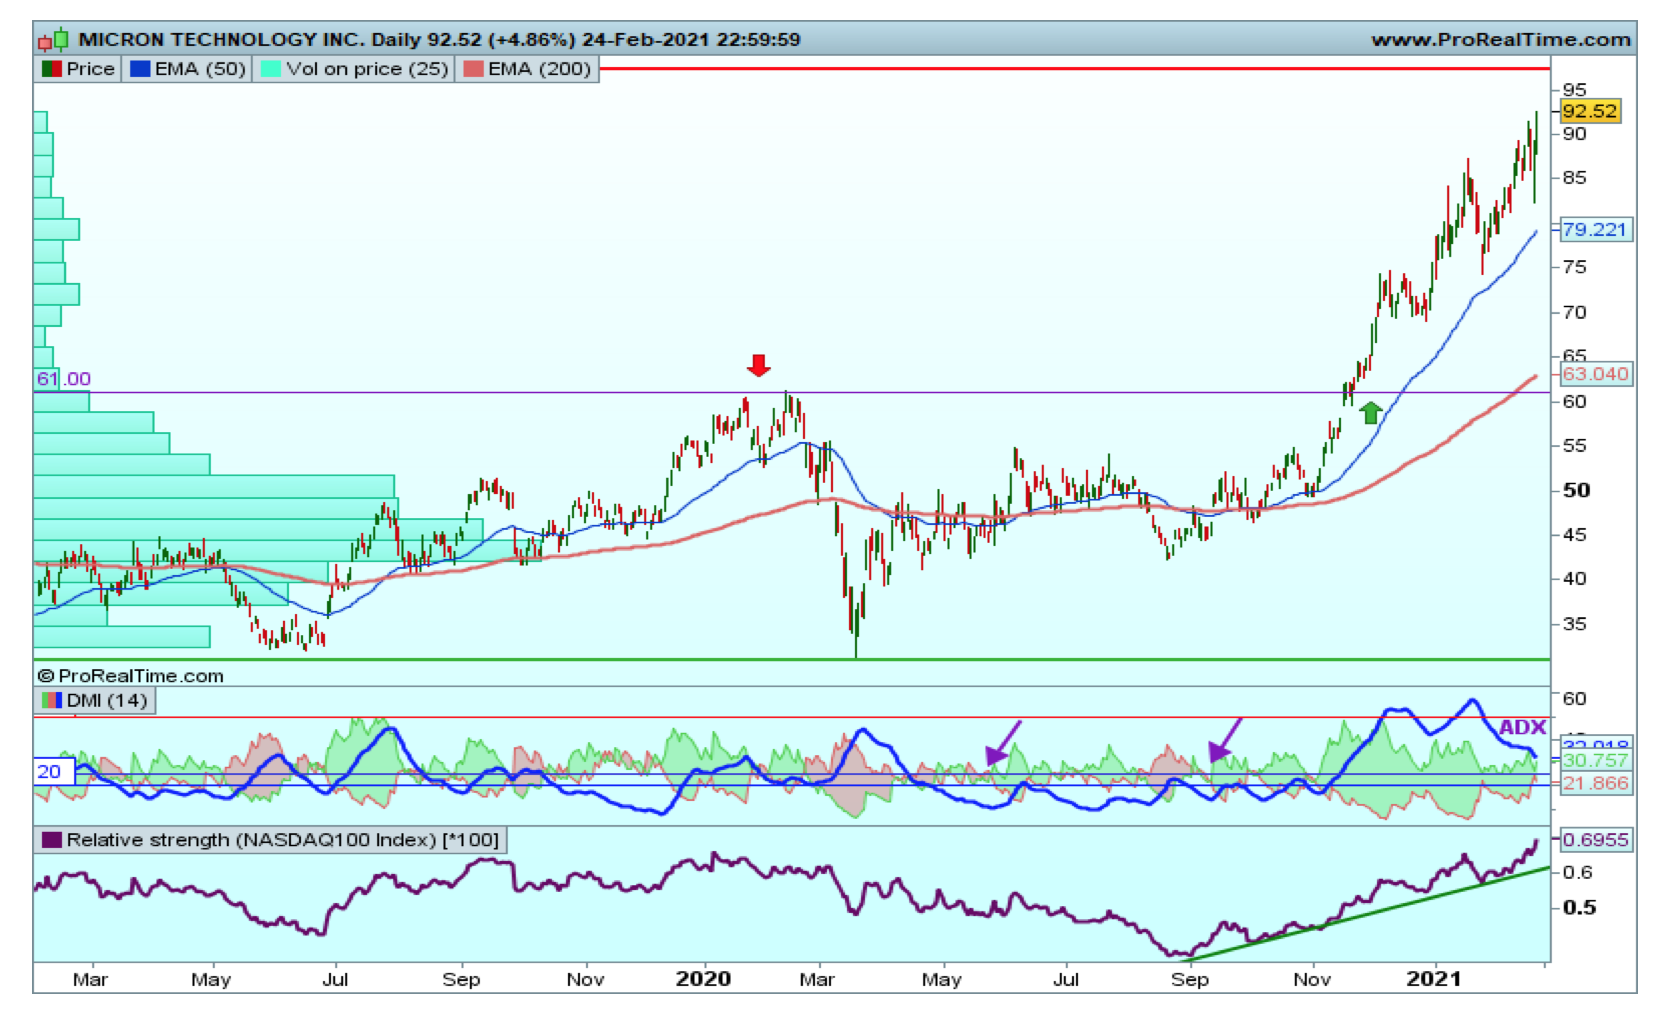Follow the www.ProRealTime.com link in the title bar
The width and height of the screenshot is (1658, 1016).
(1501, 40)
